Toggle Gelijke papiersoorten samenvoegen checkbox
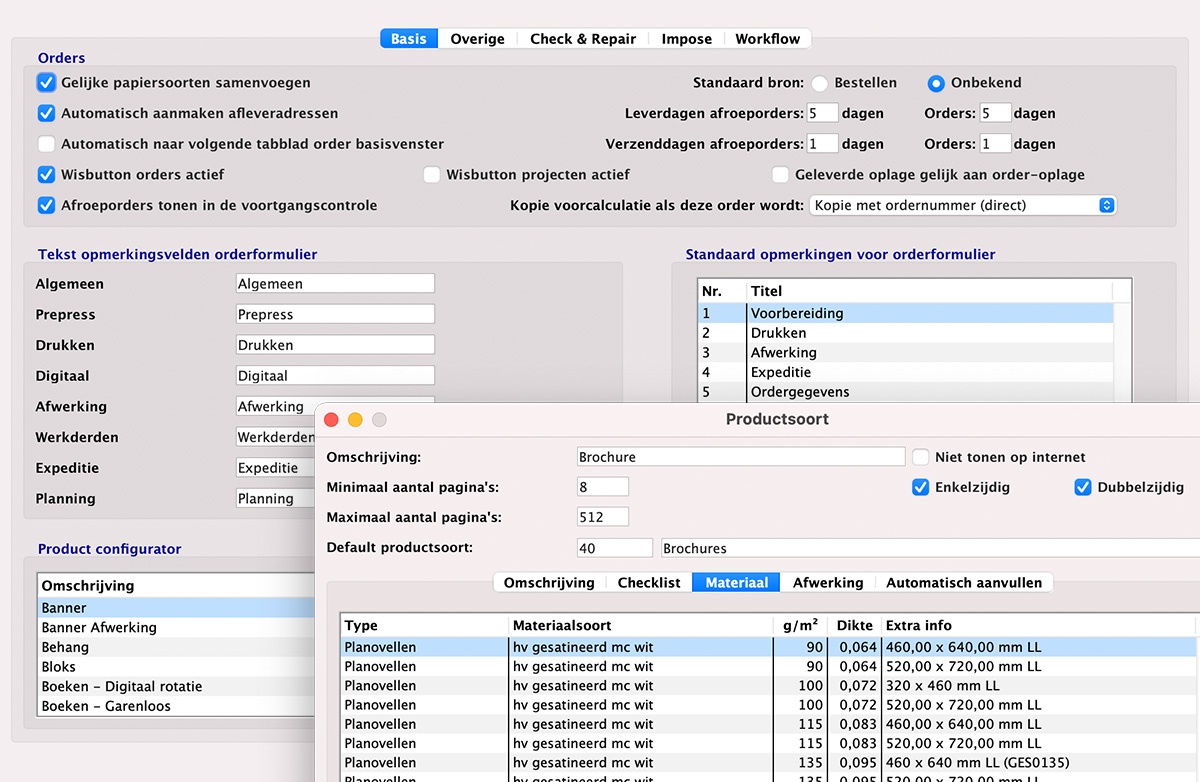Viewport: 1200px width, 782px height. (46, 82)
